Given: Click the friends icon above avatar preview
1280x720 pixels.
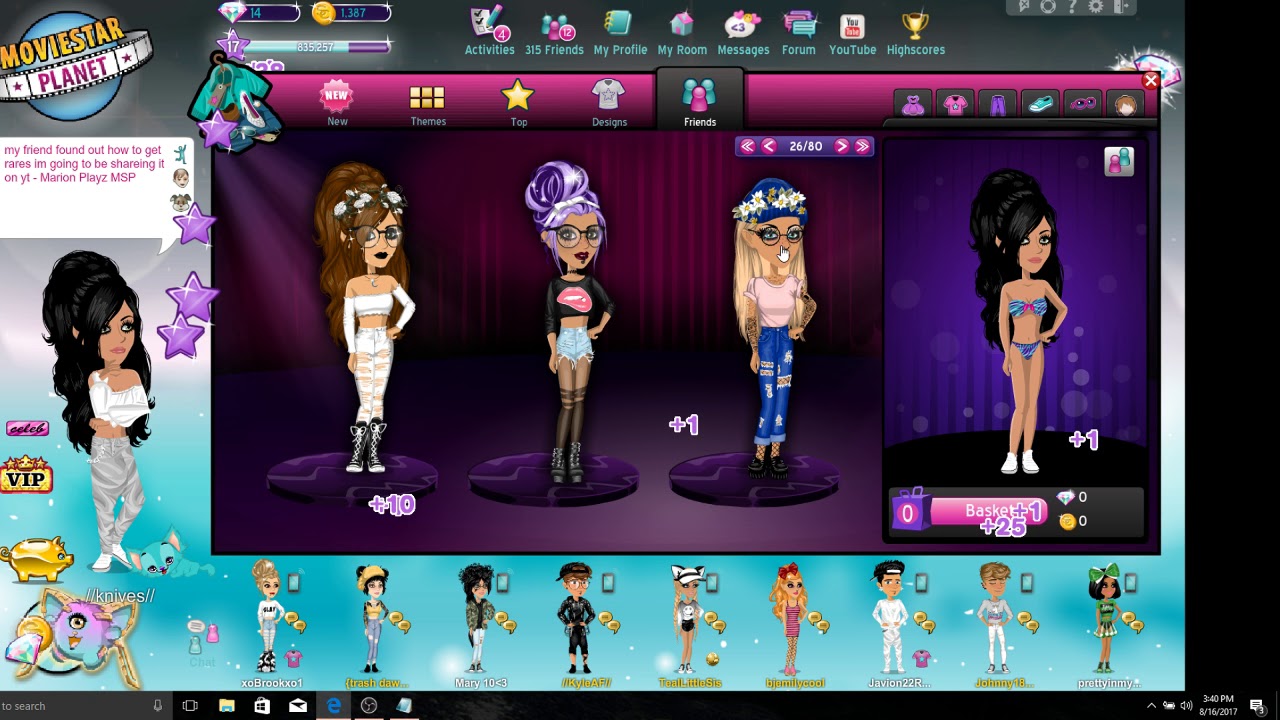Looking at the screenshot, I should 1119,162.
